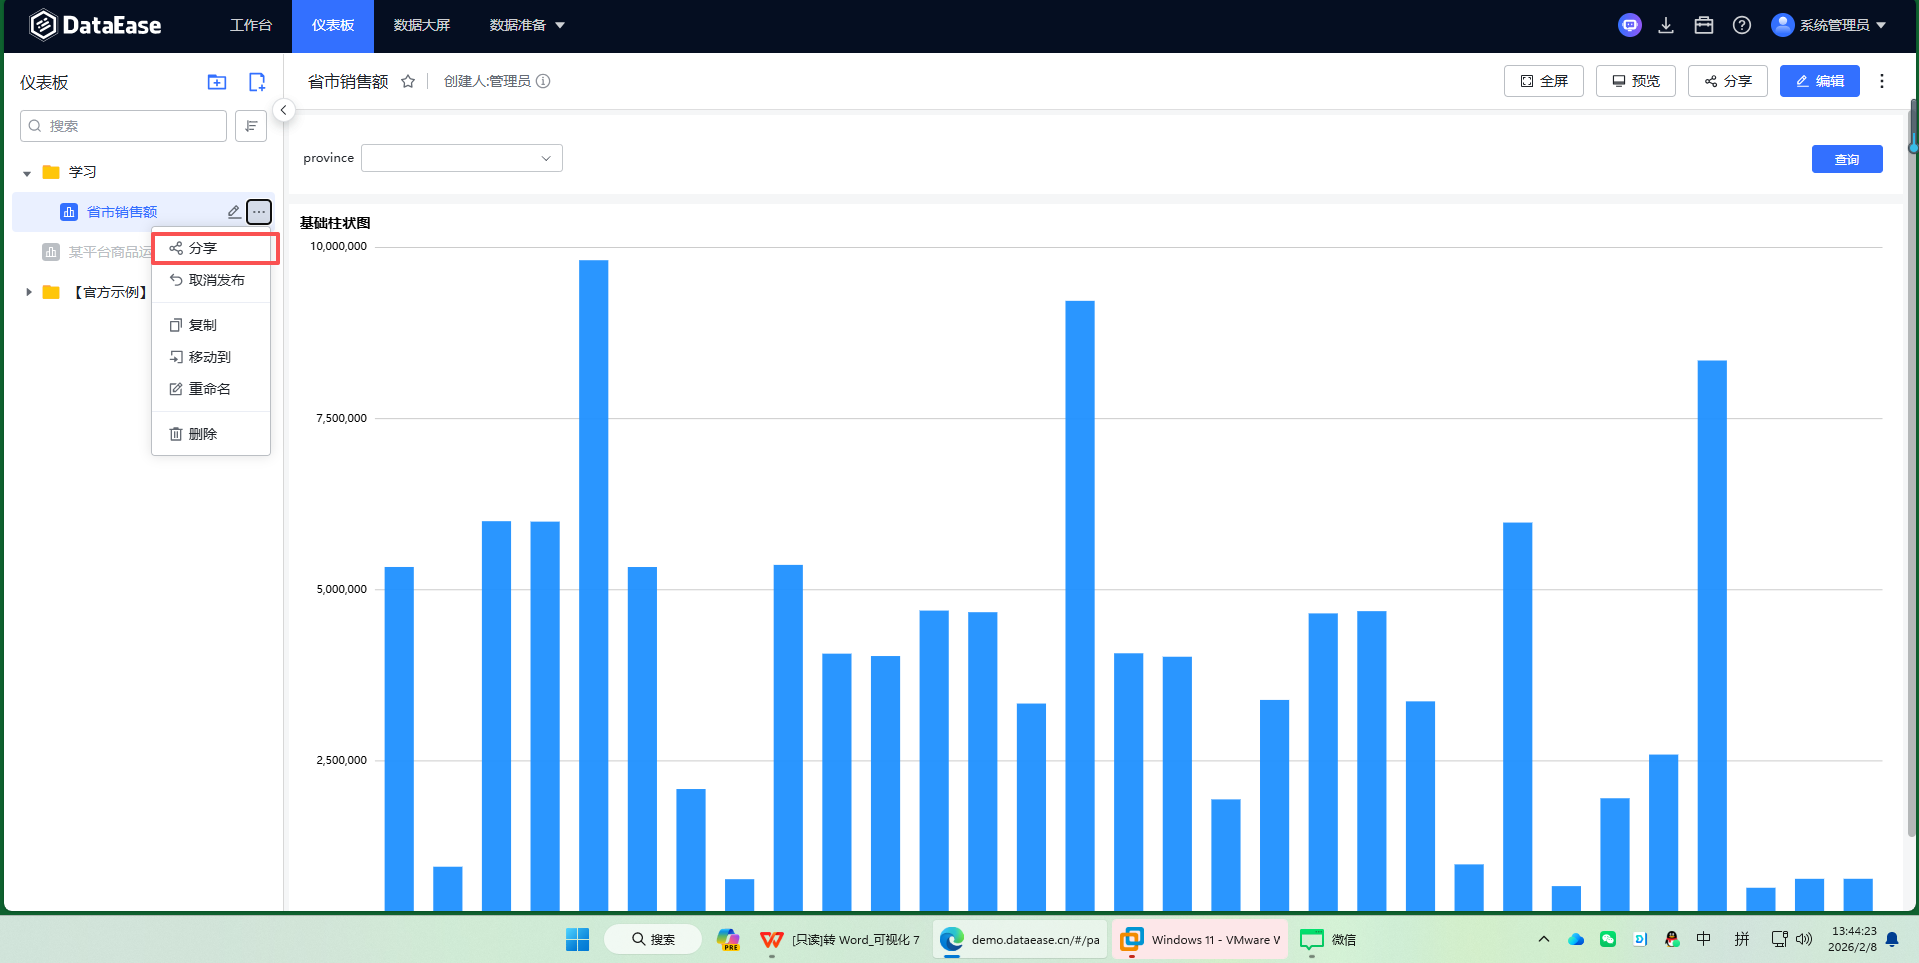Open the Windows Start menu

pyautogui.click(x=578, y=939)
